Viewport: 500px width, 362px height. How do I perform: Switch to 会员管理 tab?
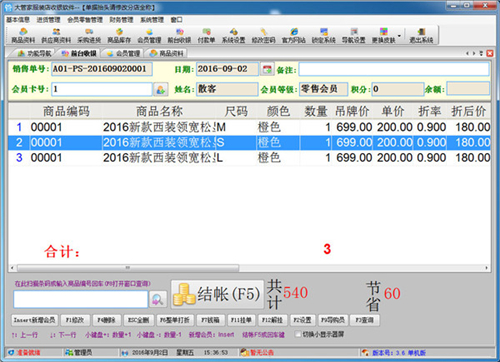tap(123, 53)
